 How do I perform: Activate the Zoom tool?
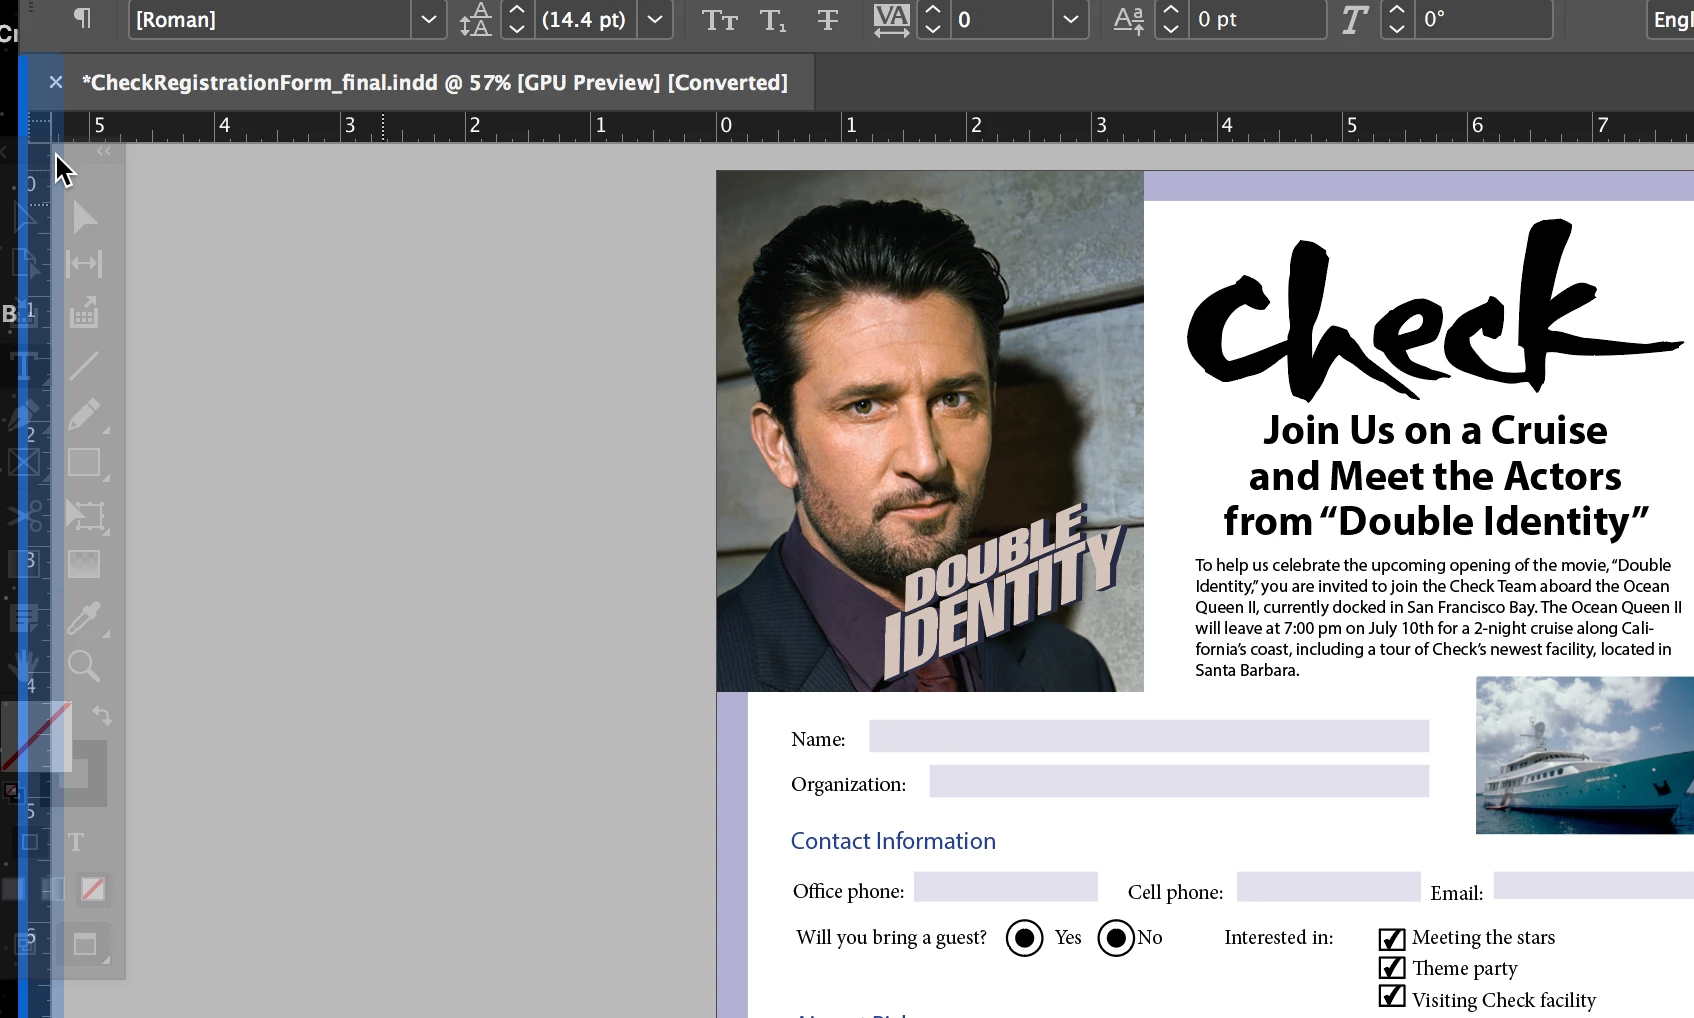pos(85,666)
